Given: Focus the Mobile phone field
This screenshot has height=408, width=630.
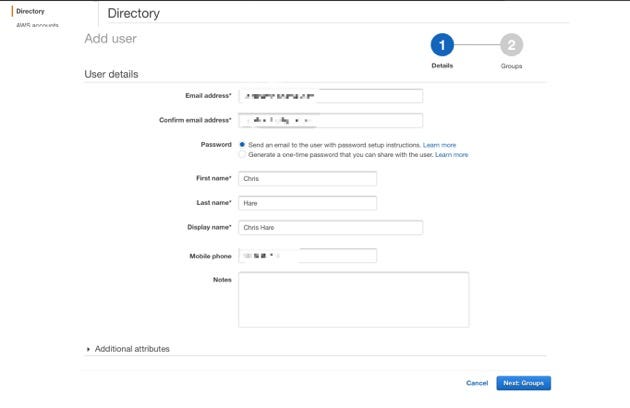Looking at the screenshot, I should [307, 256].
